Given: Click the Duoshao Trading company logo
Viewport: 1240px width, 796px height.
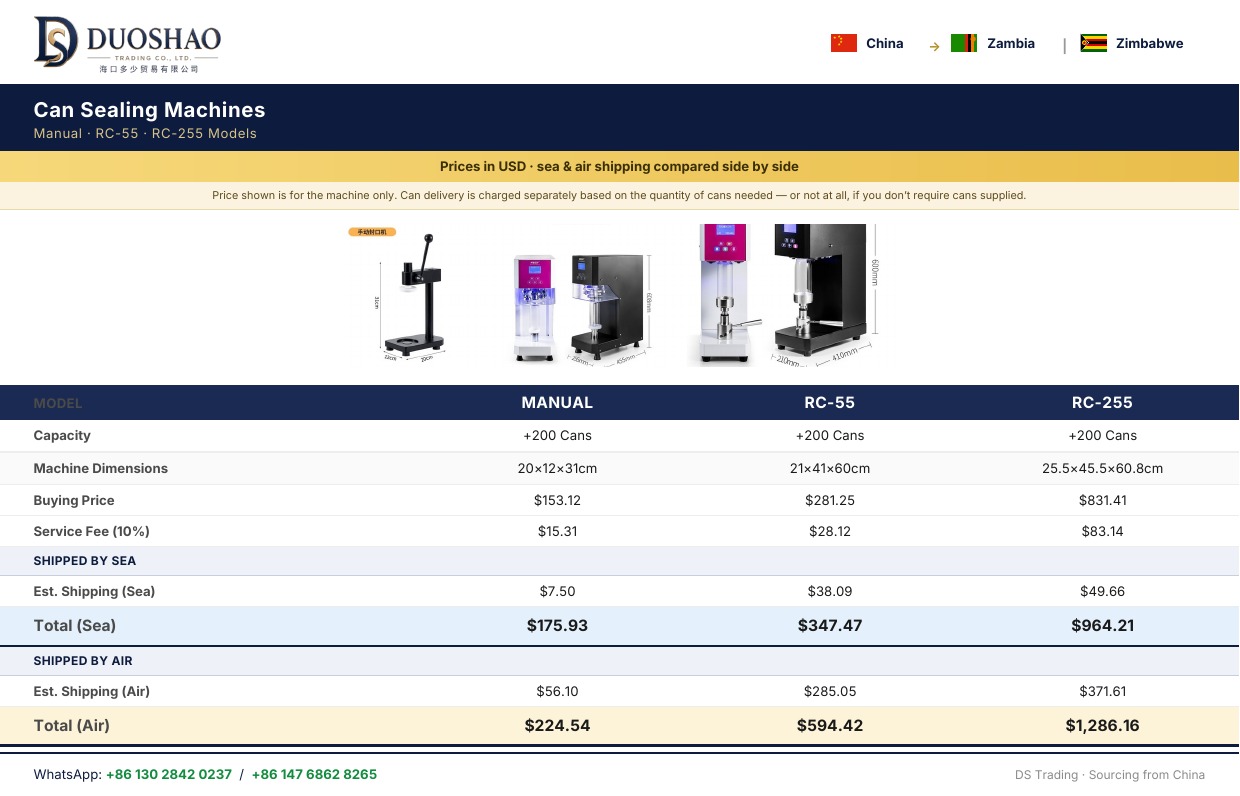Looking at the screenshot, I should [x=127, y=44].
